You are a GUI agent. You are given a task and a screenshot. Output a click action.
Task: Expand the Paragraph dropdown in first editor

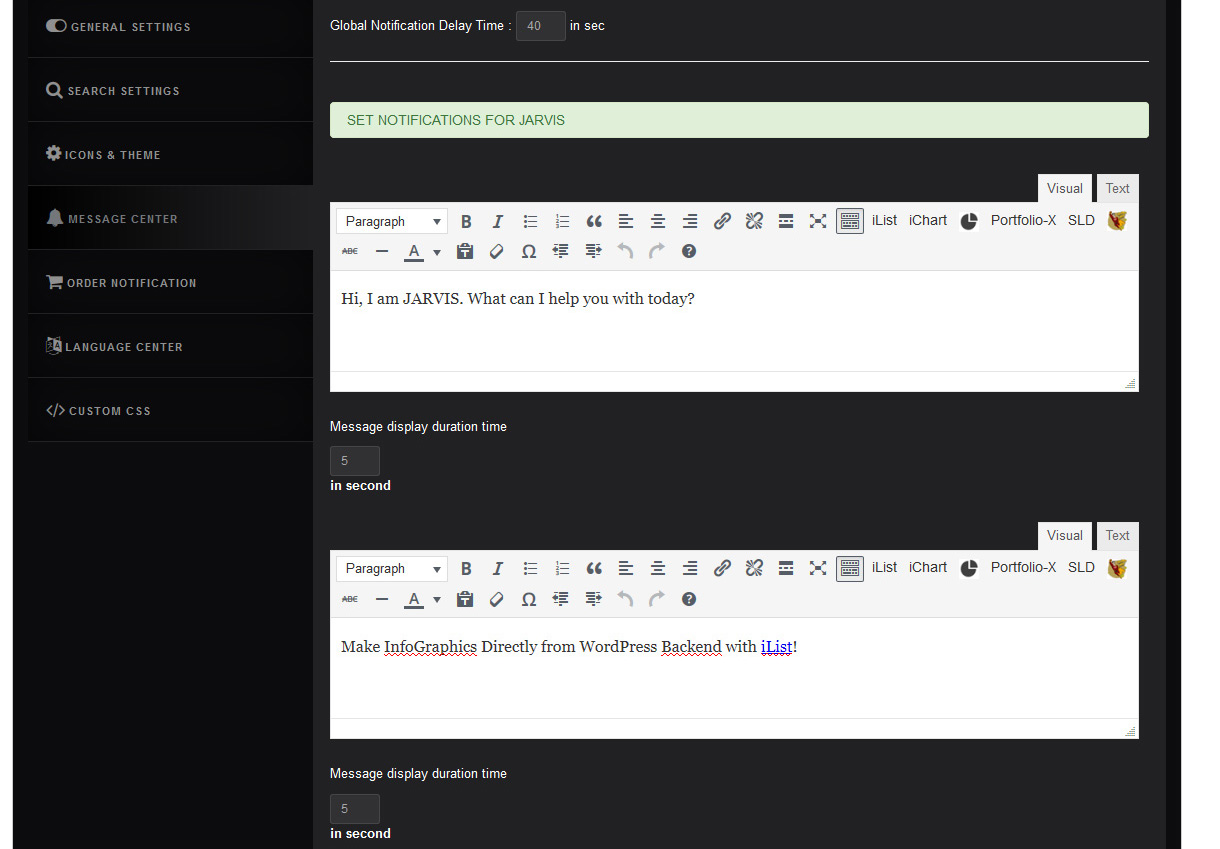click(391, 221)
